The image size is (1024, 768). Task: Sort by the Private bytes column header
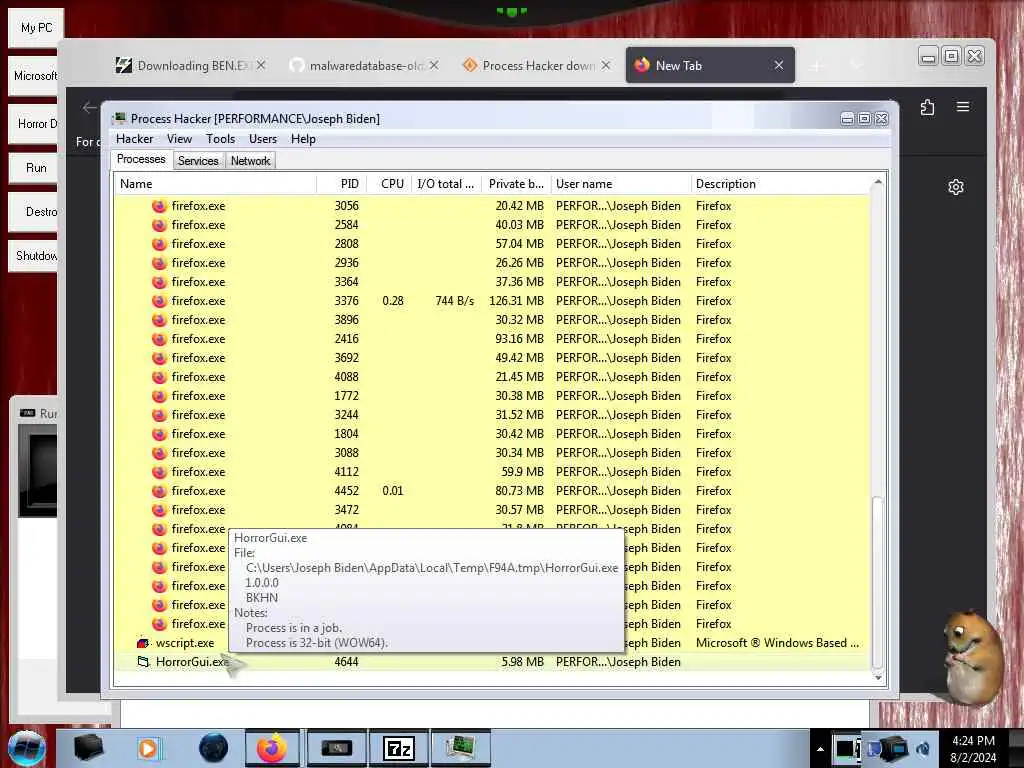click(517, 184)
